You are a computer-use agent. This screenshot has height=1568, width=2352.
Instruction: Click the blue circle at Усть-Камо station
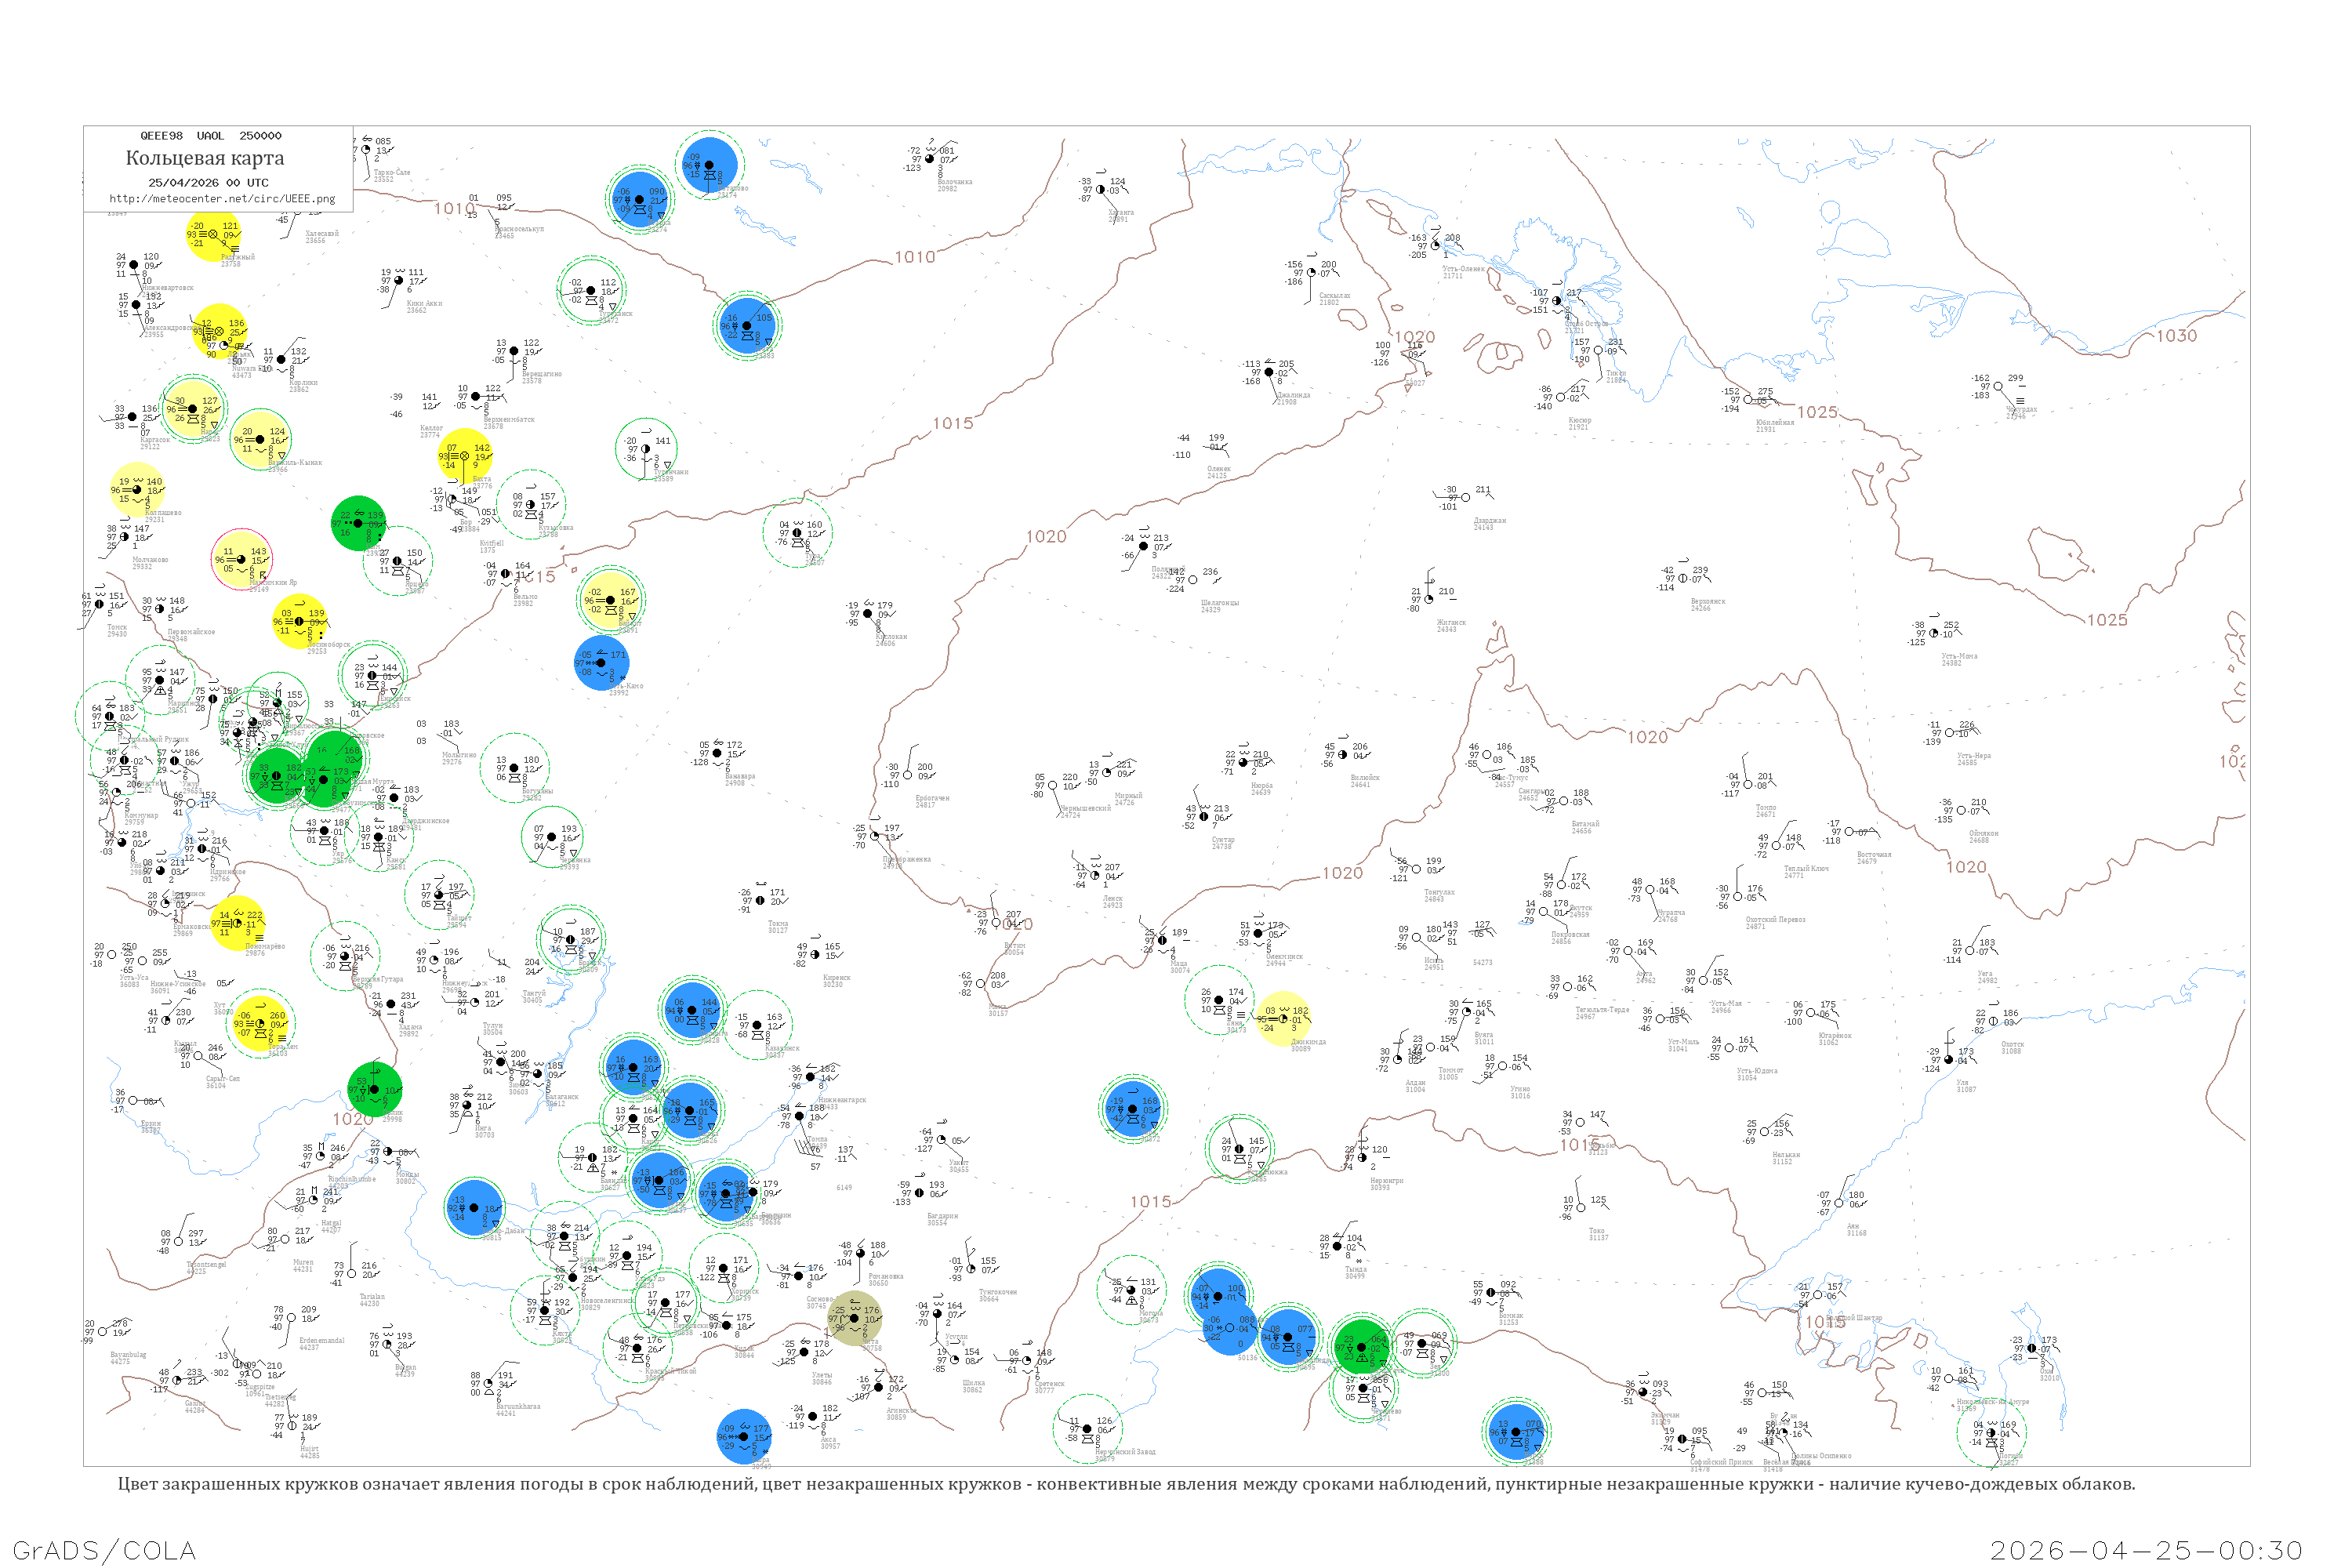(602, 663)
